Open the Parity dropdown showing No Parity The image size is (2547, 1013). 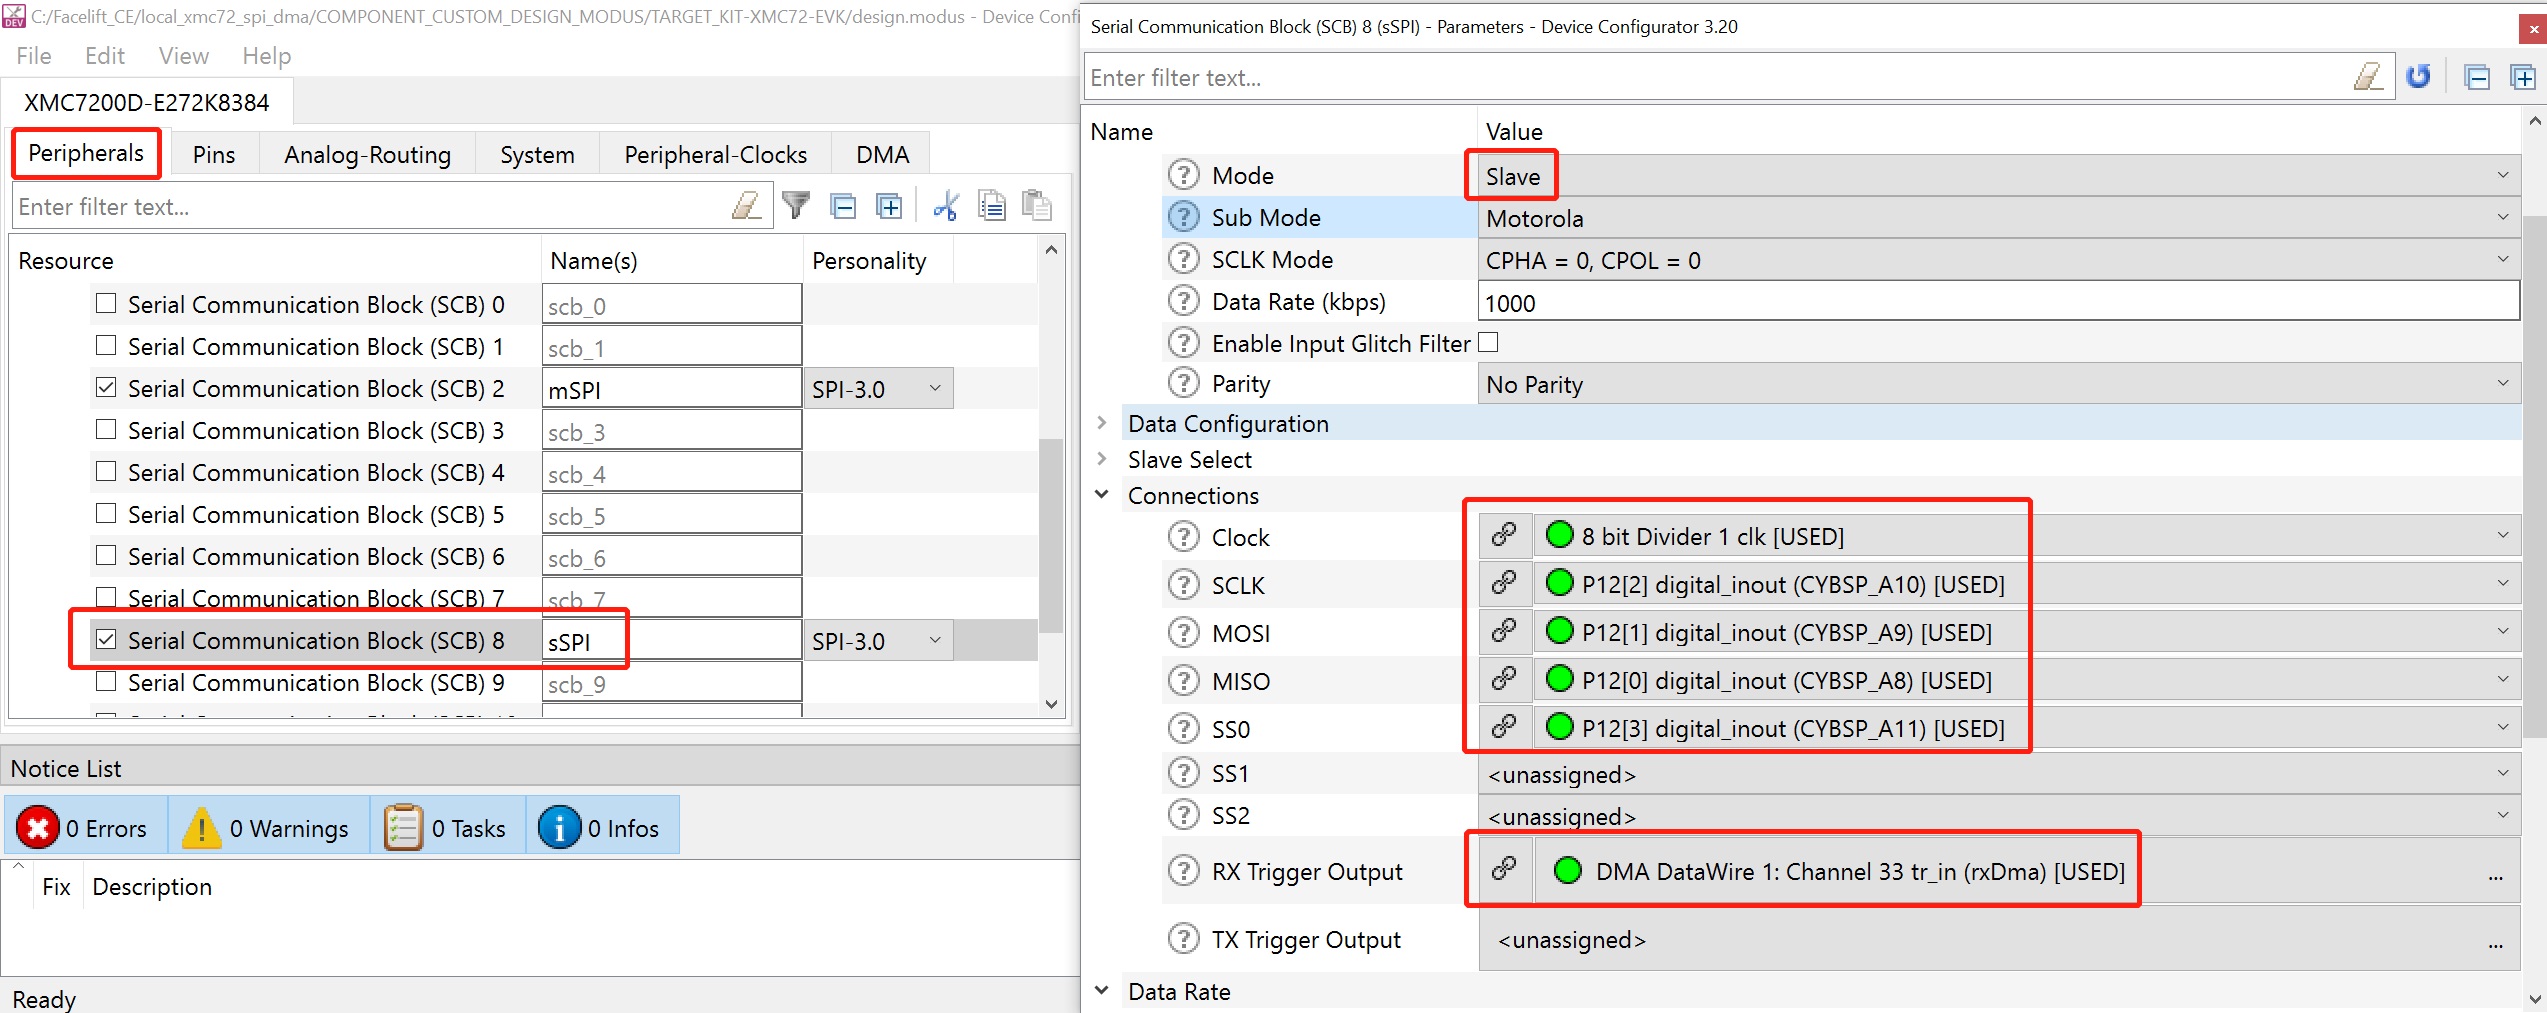click(1998, 384)
